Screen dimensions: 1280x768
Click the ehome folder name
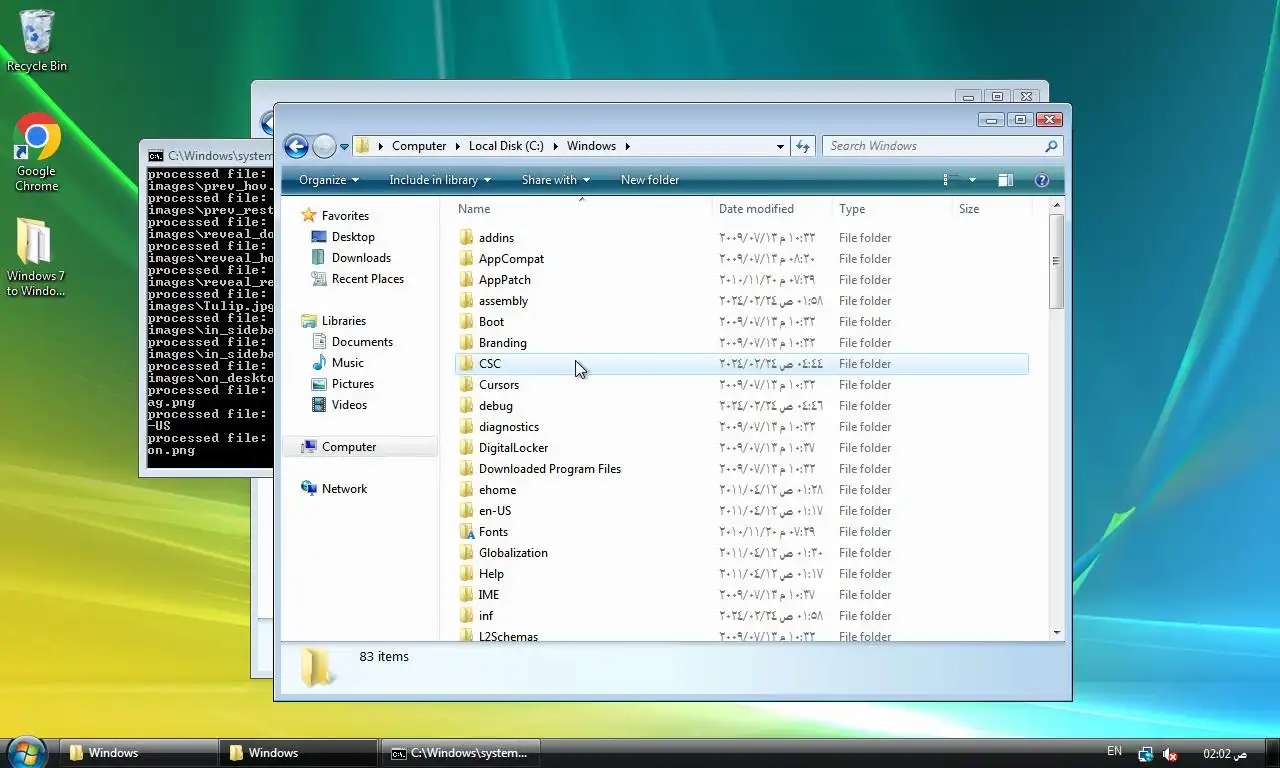pyautogui.click(x=497, y=490)
